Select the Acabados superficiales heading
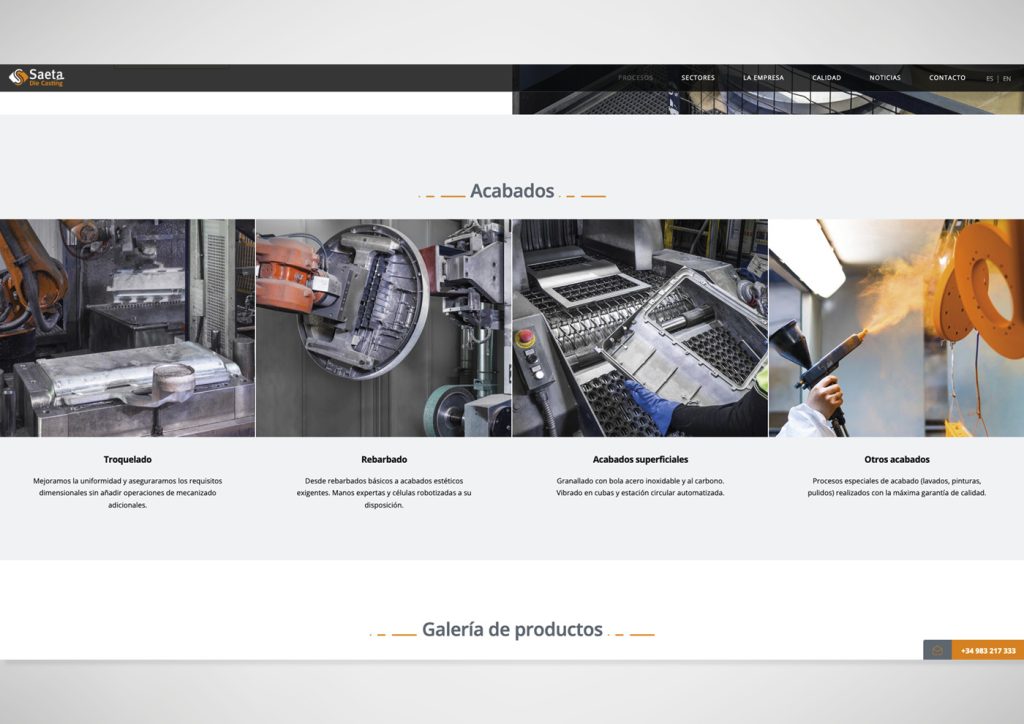Image resolution: width=1024 pixels, height=724 pixels. [x=641, y=460]
